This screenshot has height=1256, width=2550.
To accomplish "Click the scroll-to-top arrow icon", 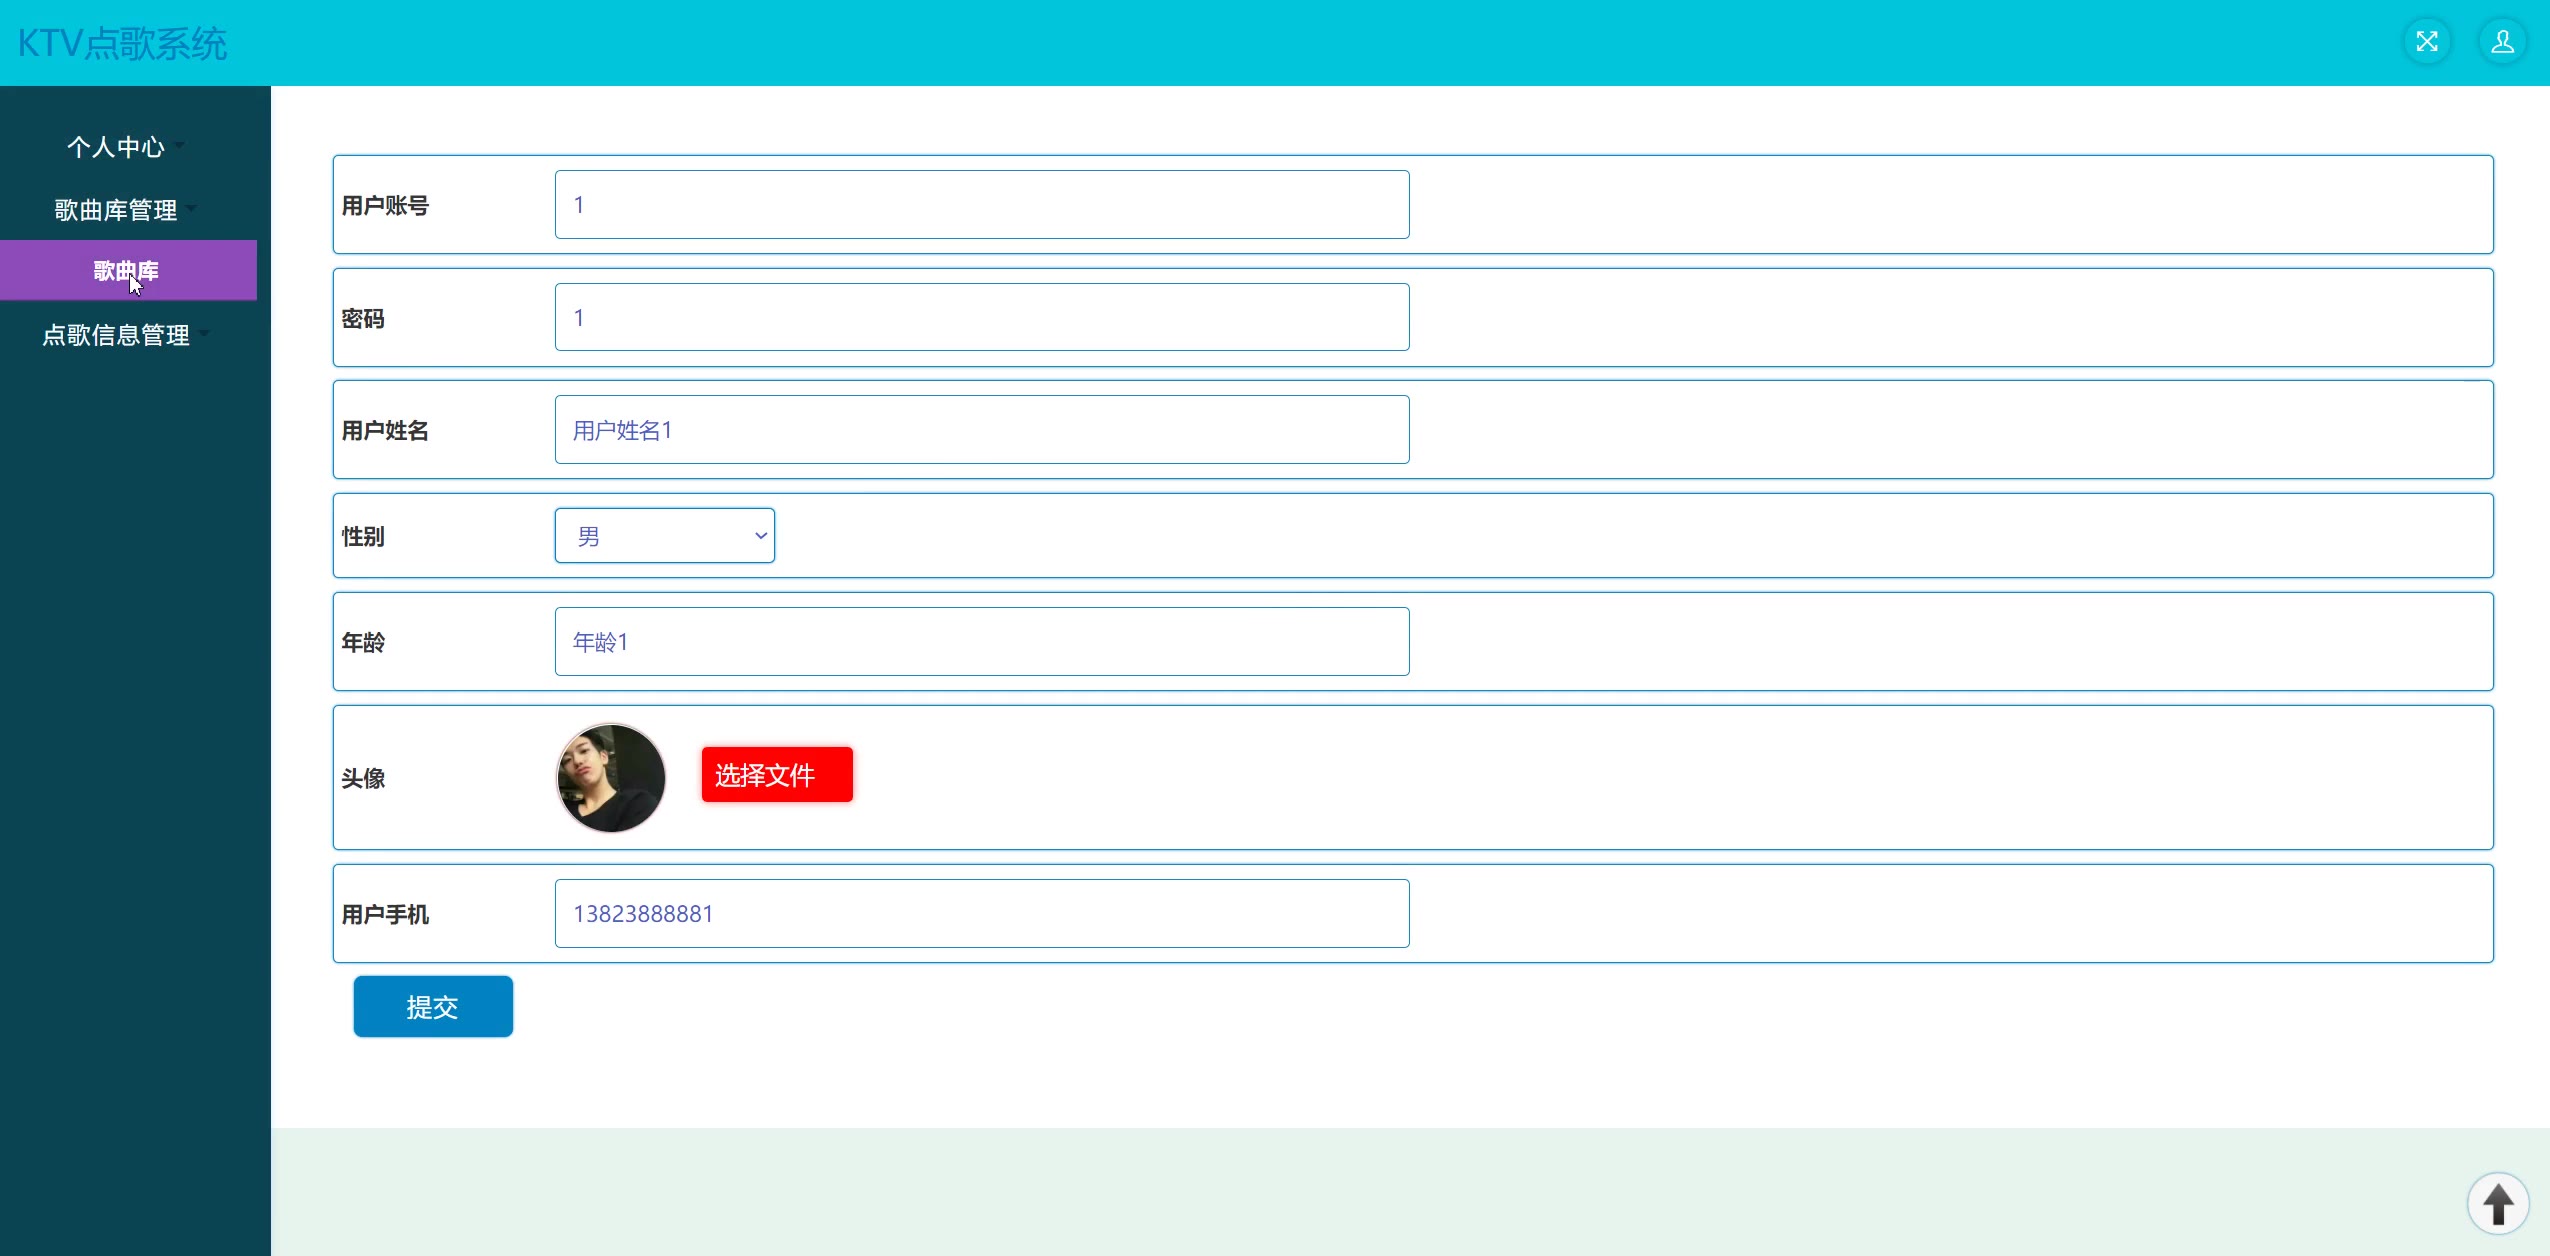I will click(2498, 1203).
